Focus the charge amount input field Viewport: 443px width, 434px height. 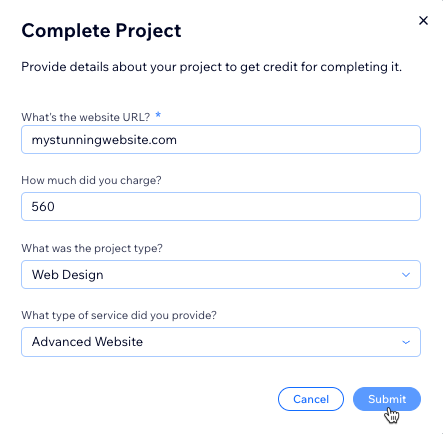click(221, 207)
